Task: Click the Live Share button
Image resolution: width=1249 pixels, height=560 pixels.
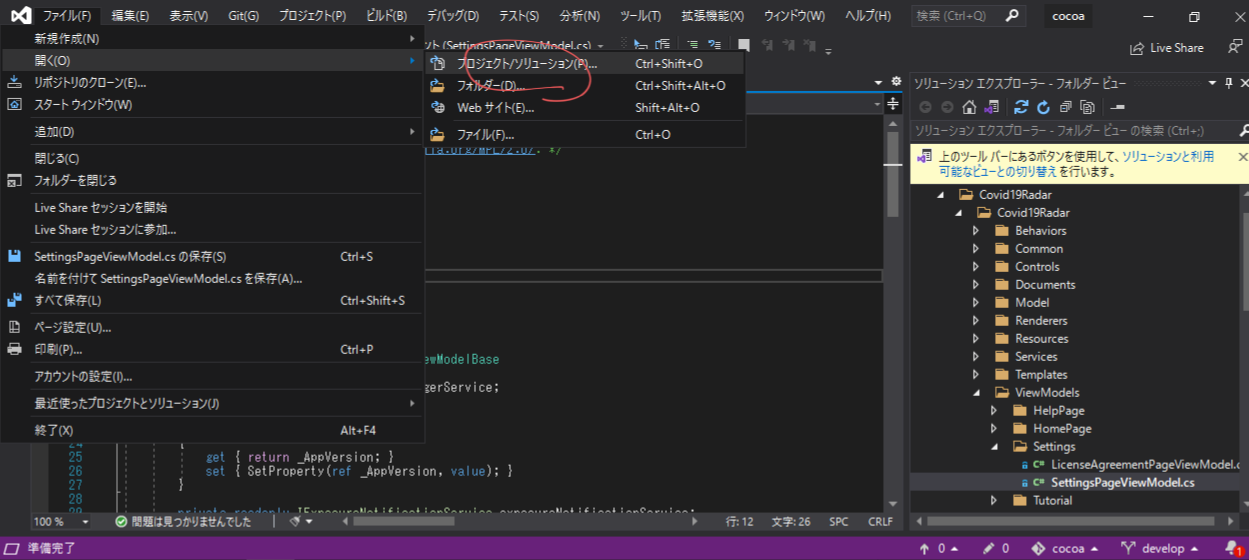Action: click(x=1166, y=47)
